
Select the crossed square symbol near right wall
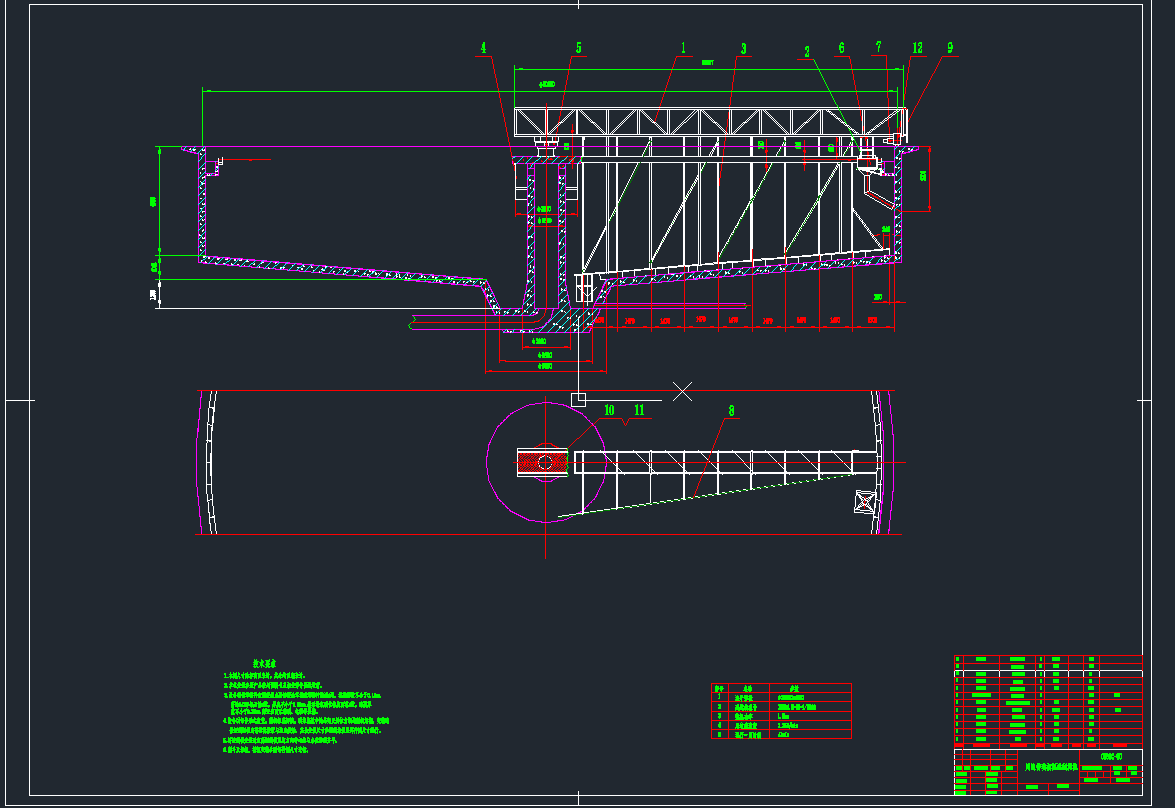pos(863,502)
